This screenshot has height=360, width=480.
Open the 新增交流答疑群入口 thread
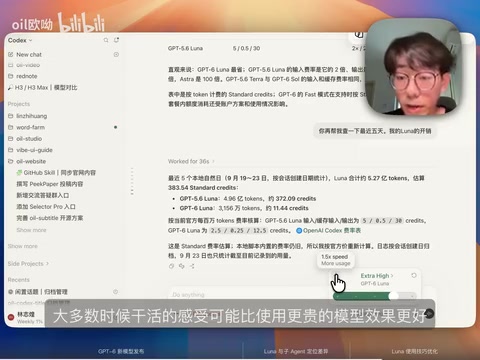pos(43,195)
